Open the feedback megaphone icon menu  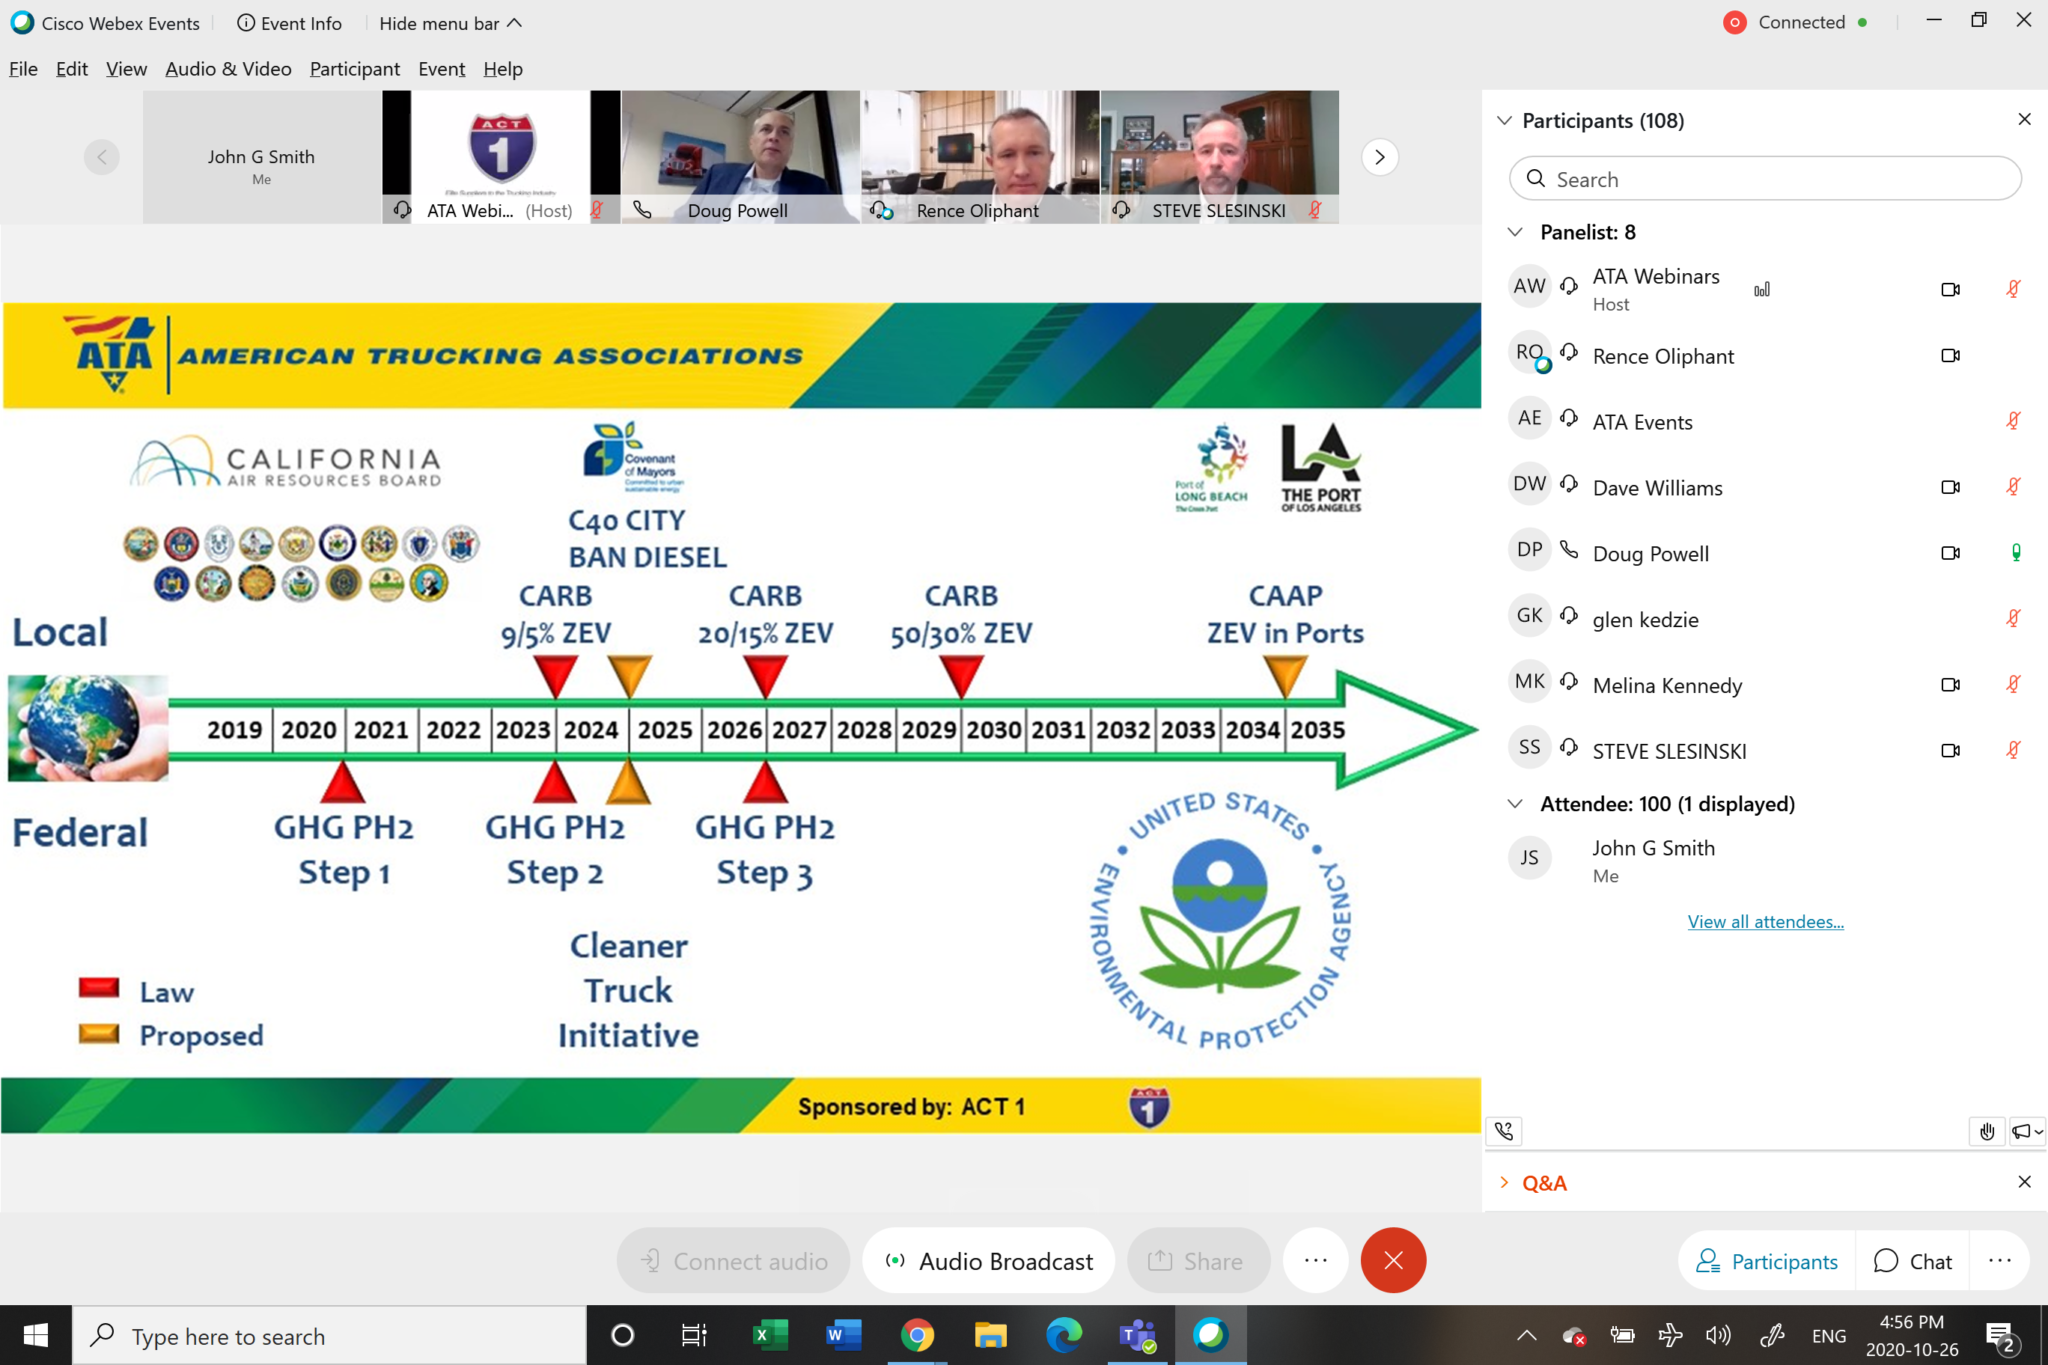[2027, 1131]
